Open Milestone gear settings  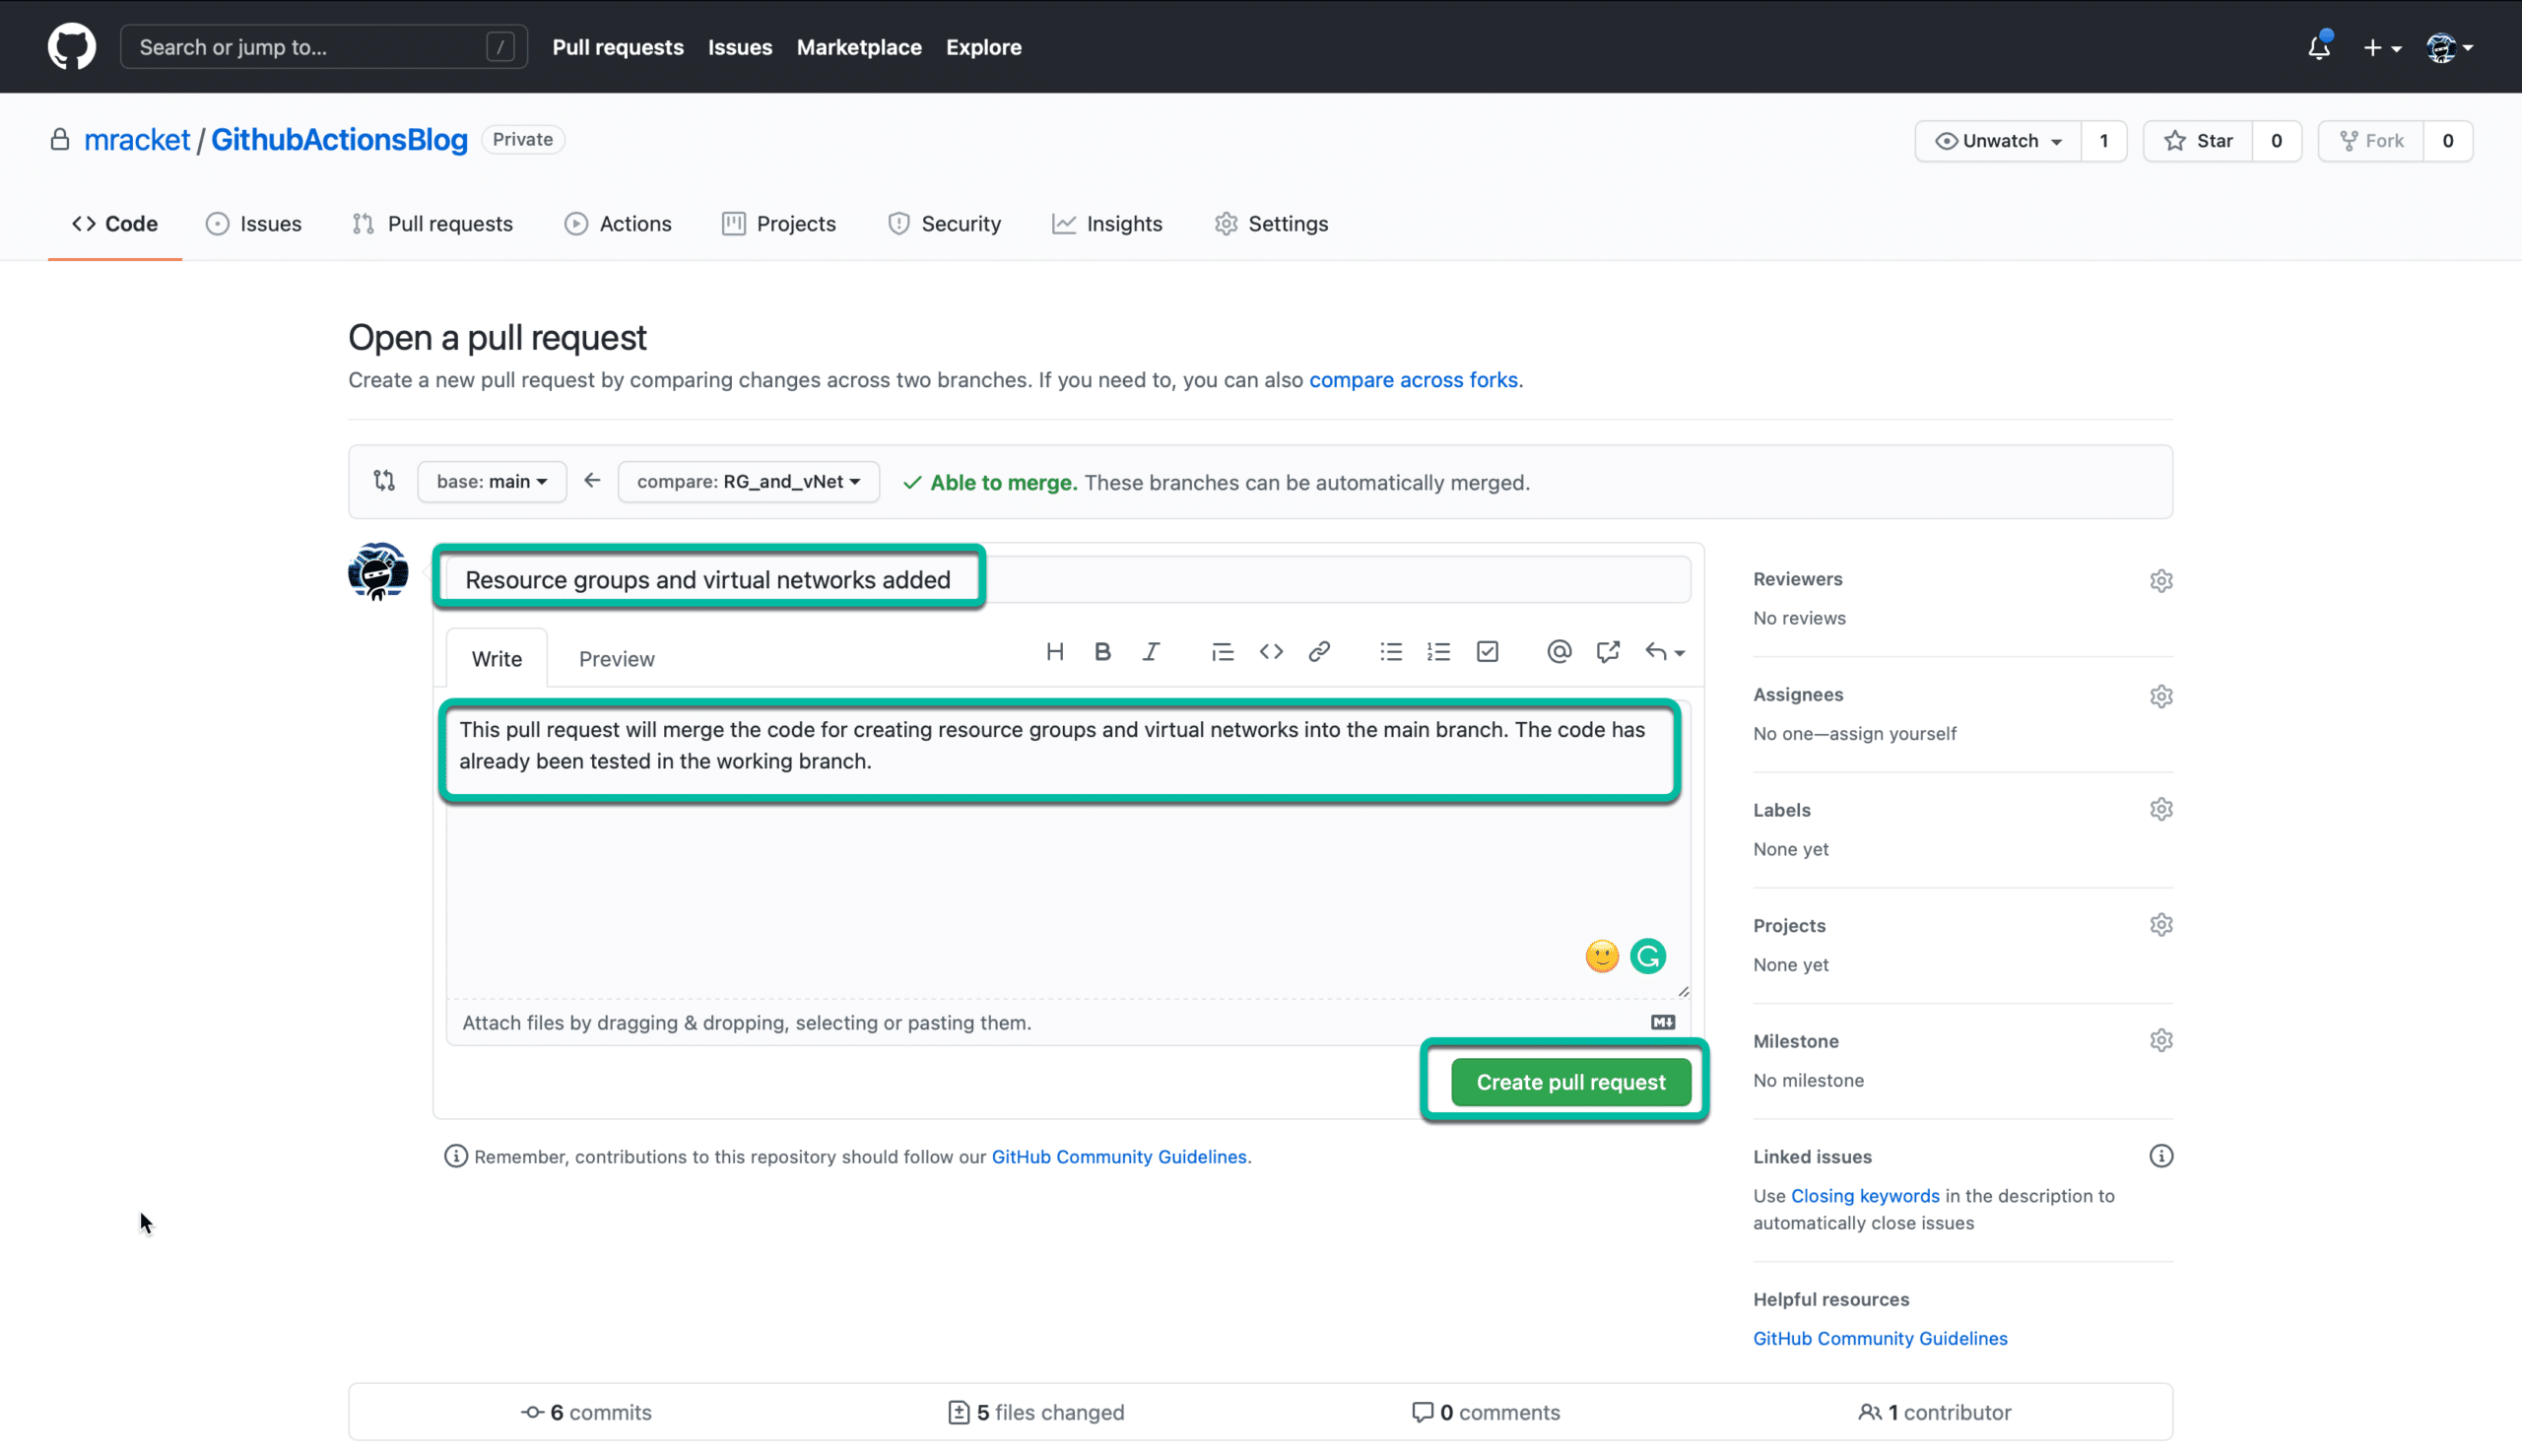click(x=2161, y=1040)
